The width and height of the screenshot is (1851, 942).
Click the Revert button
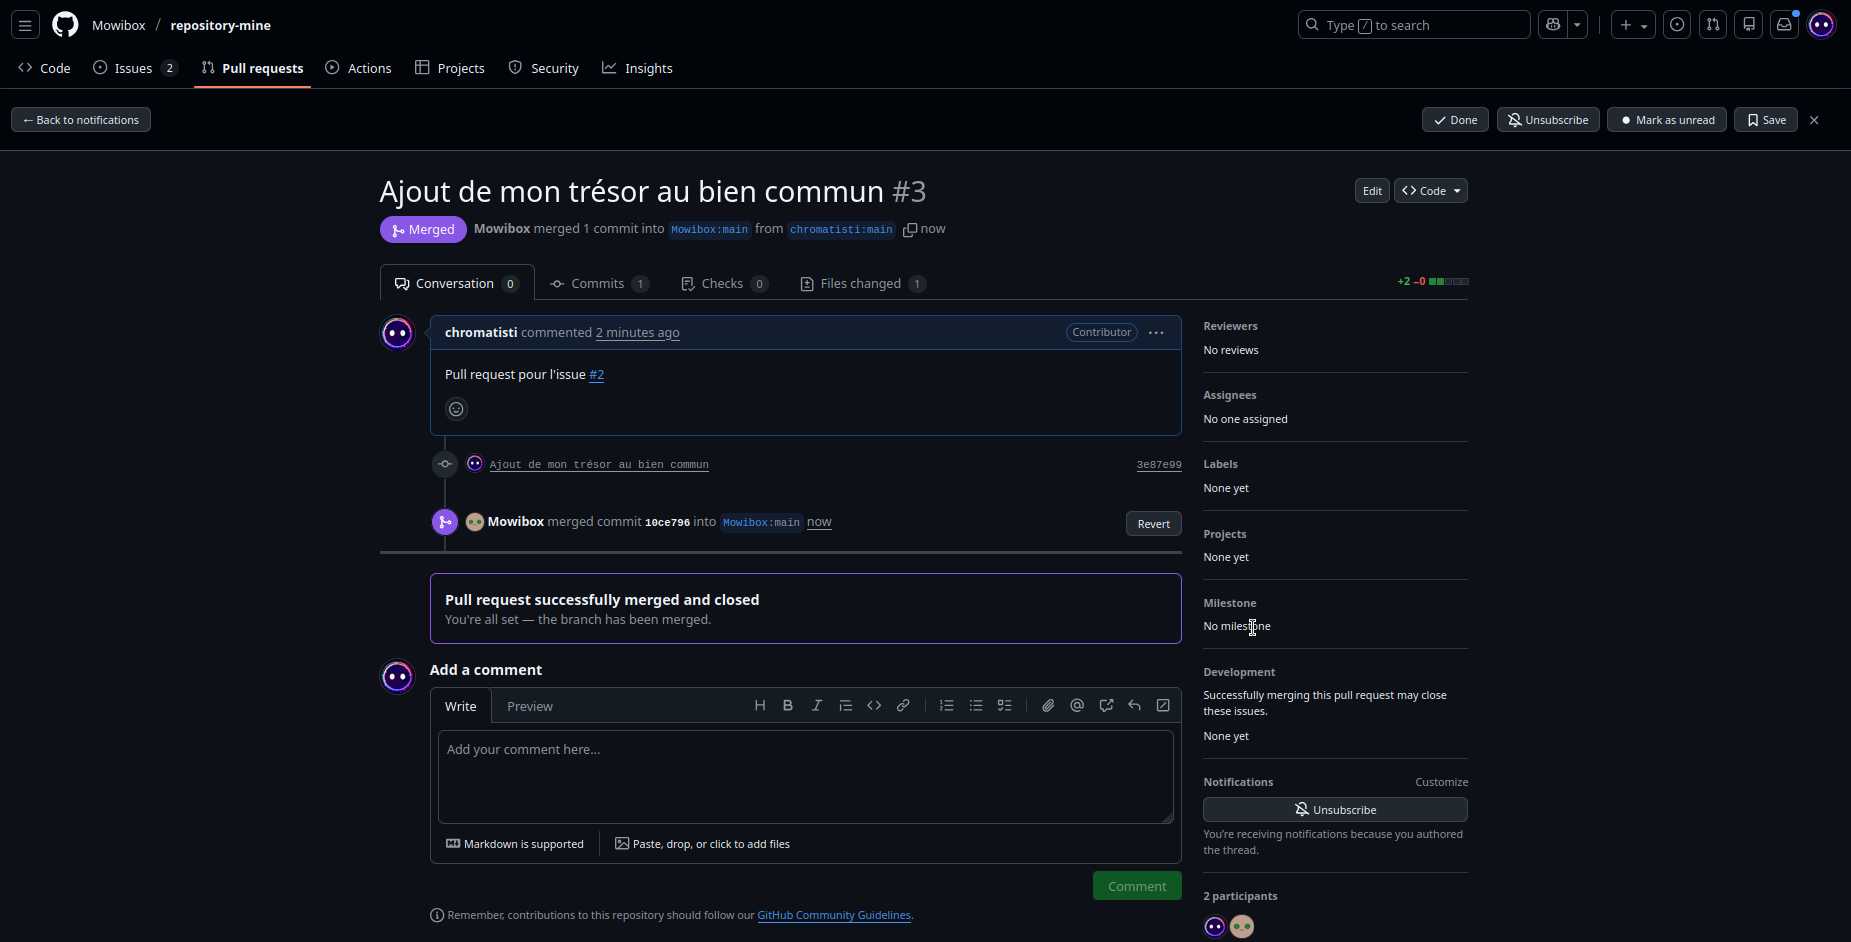(1153, 524)
